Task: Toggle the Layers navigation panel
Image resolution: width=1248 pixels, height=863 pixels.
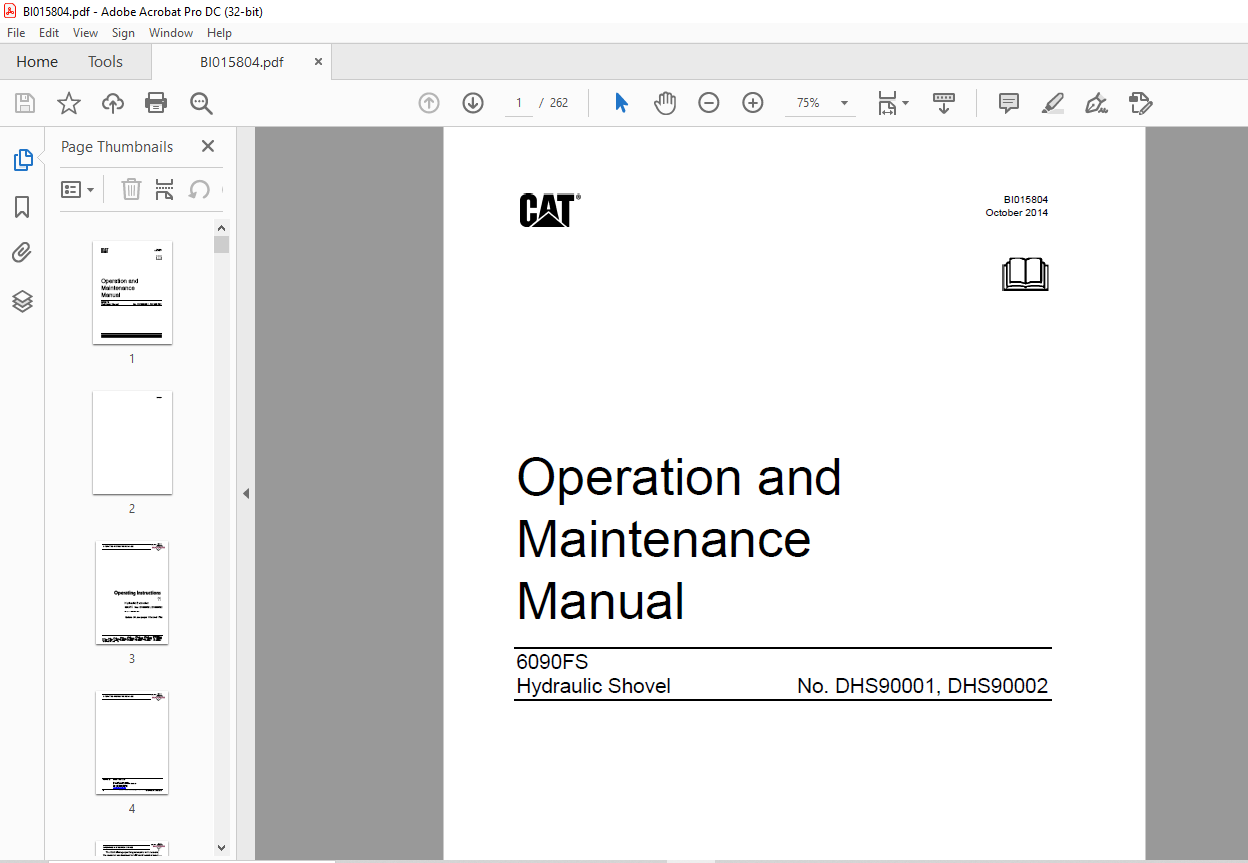Action: tap(22, 301)
